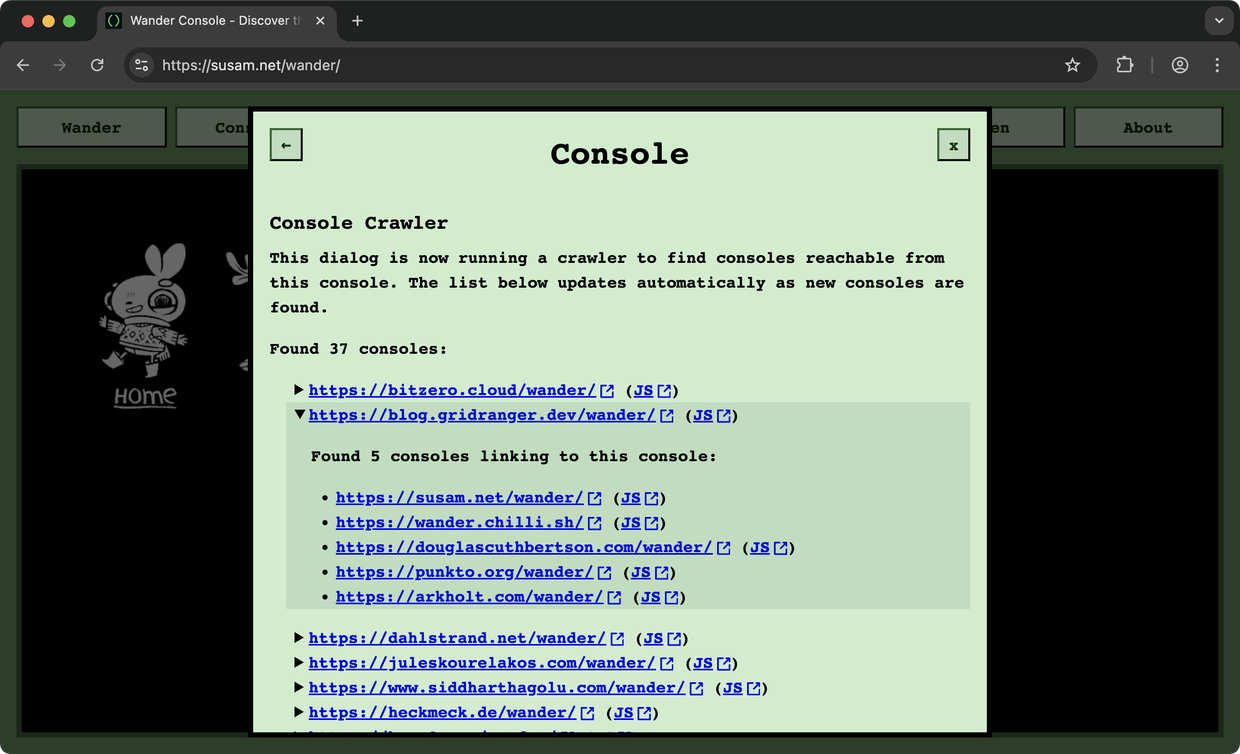
Task: Collapse the blog.gridranger.dev console entry
Action: pyautogui.click(x=299, y=415)
